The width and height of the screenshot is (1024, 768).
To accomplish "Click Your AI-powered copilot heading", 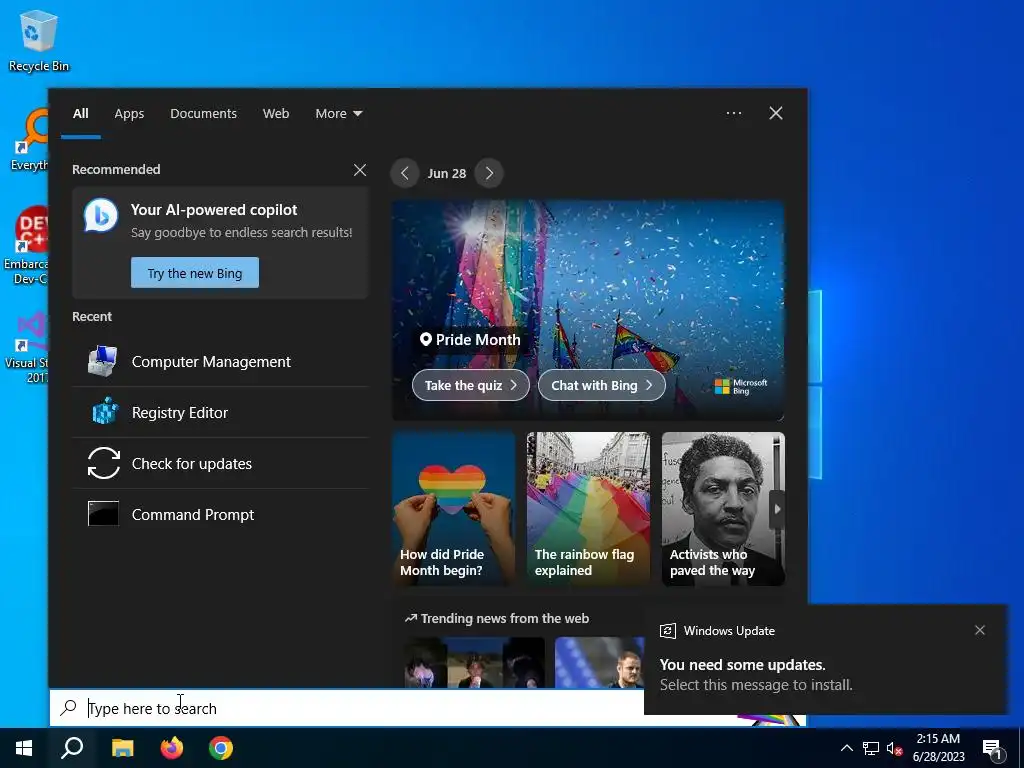I will (x=214, y=210).
